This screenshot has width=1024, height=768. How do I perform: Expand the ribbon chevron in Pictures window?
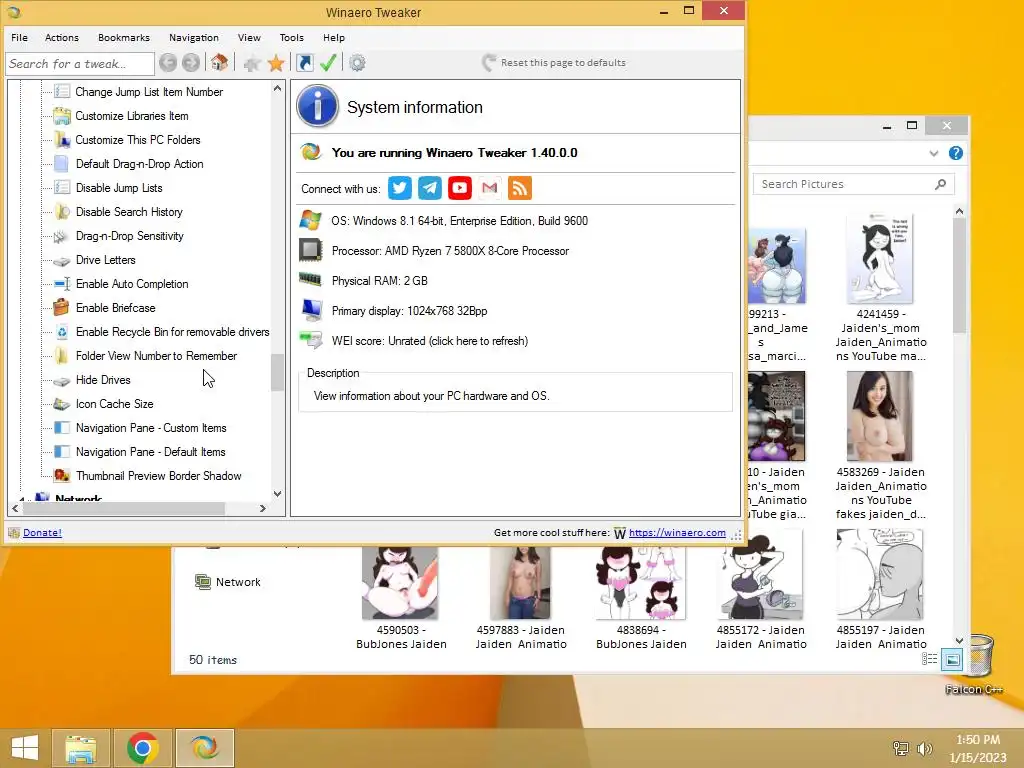click(934, 153)
